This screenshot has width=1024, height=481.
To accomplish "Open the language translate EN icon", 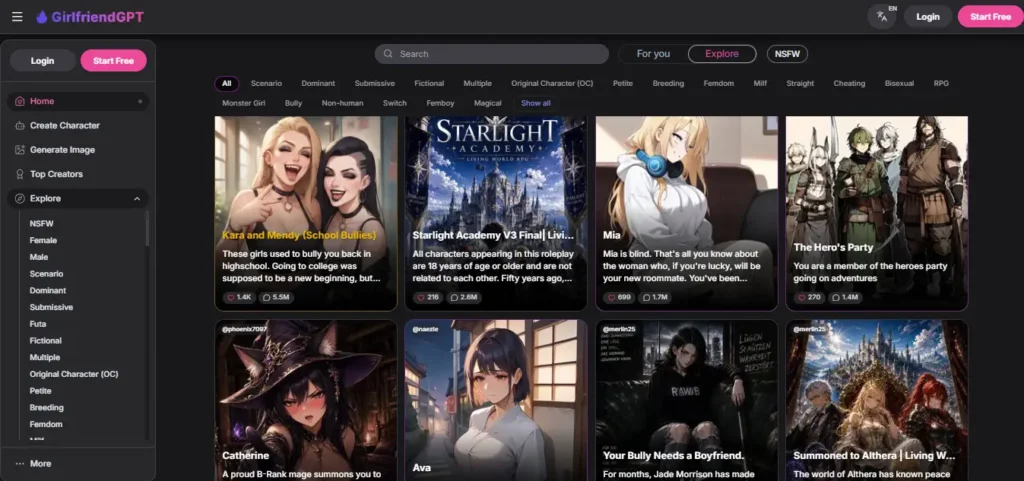I will coord(882,16).
